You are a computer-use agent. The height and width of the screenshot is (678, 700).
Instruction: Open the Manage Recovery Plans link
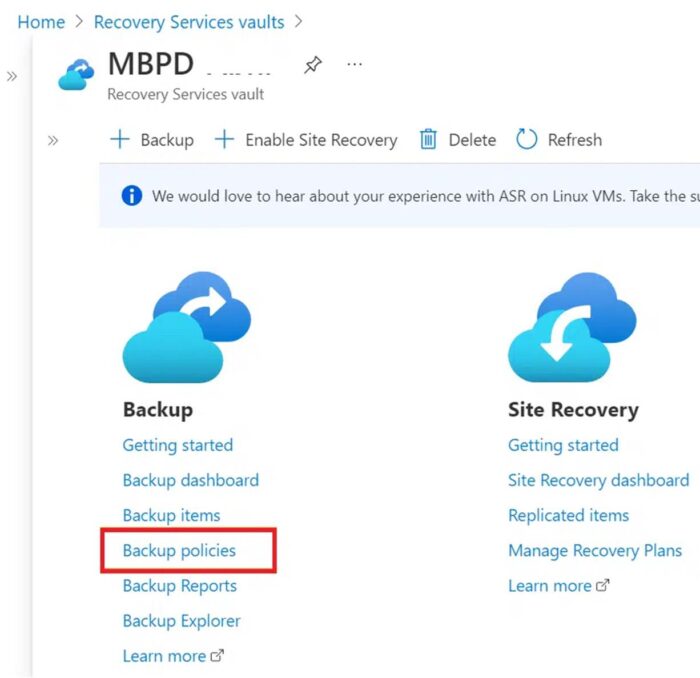pos(595,550)
